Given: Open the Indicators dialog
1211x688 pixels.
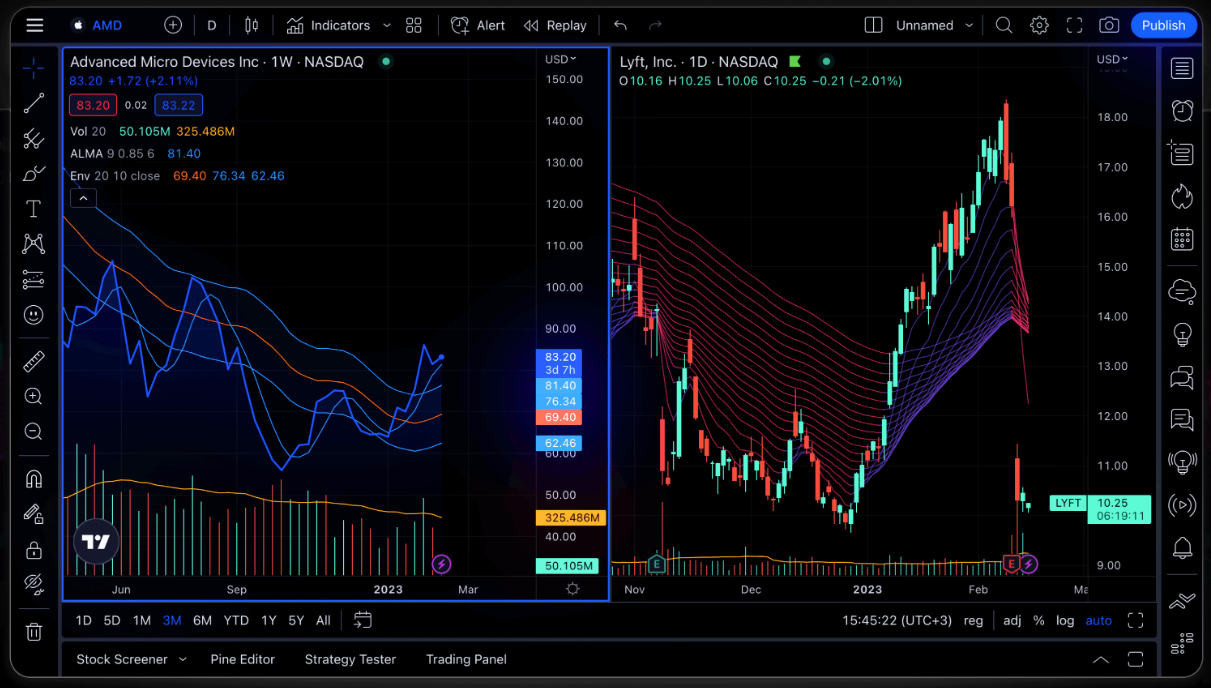Looking at the screenshot, I should 328,25.
